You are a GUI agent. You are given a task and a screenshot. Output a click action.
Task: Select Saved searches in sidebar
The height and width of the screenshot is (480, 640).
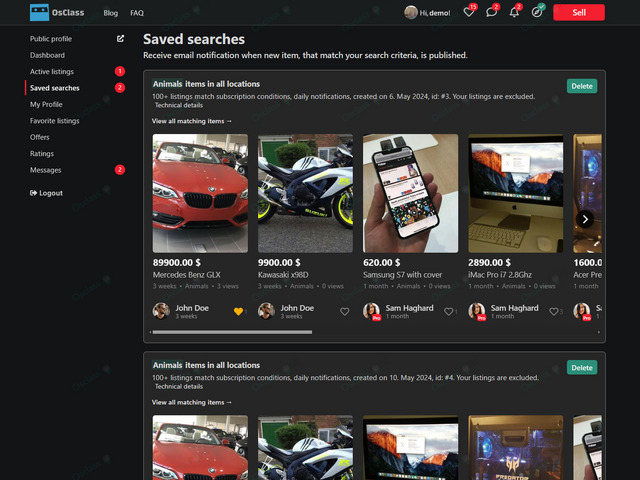click(55, 88)
